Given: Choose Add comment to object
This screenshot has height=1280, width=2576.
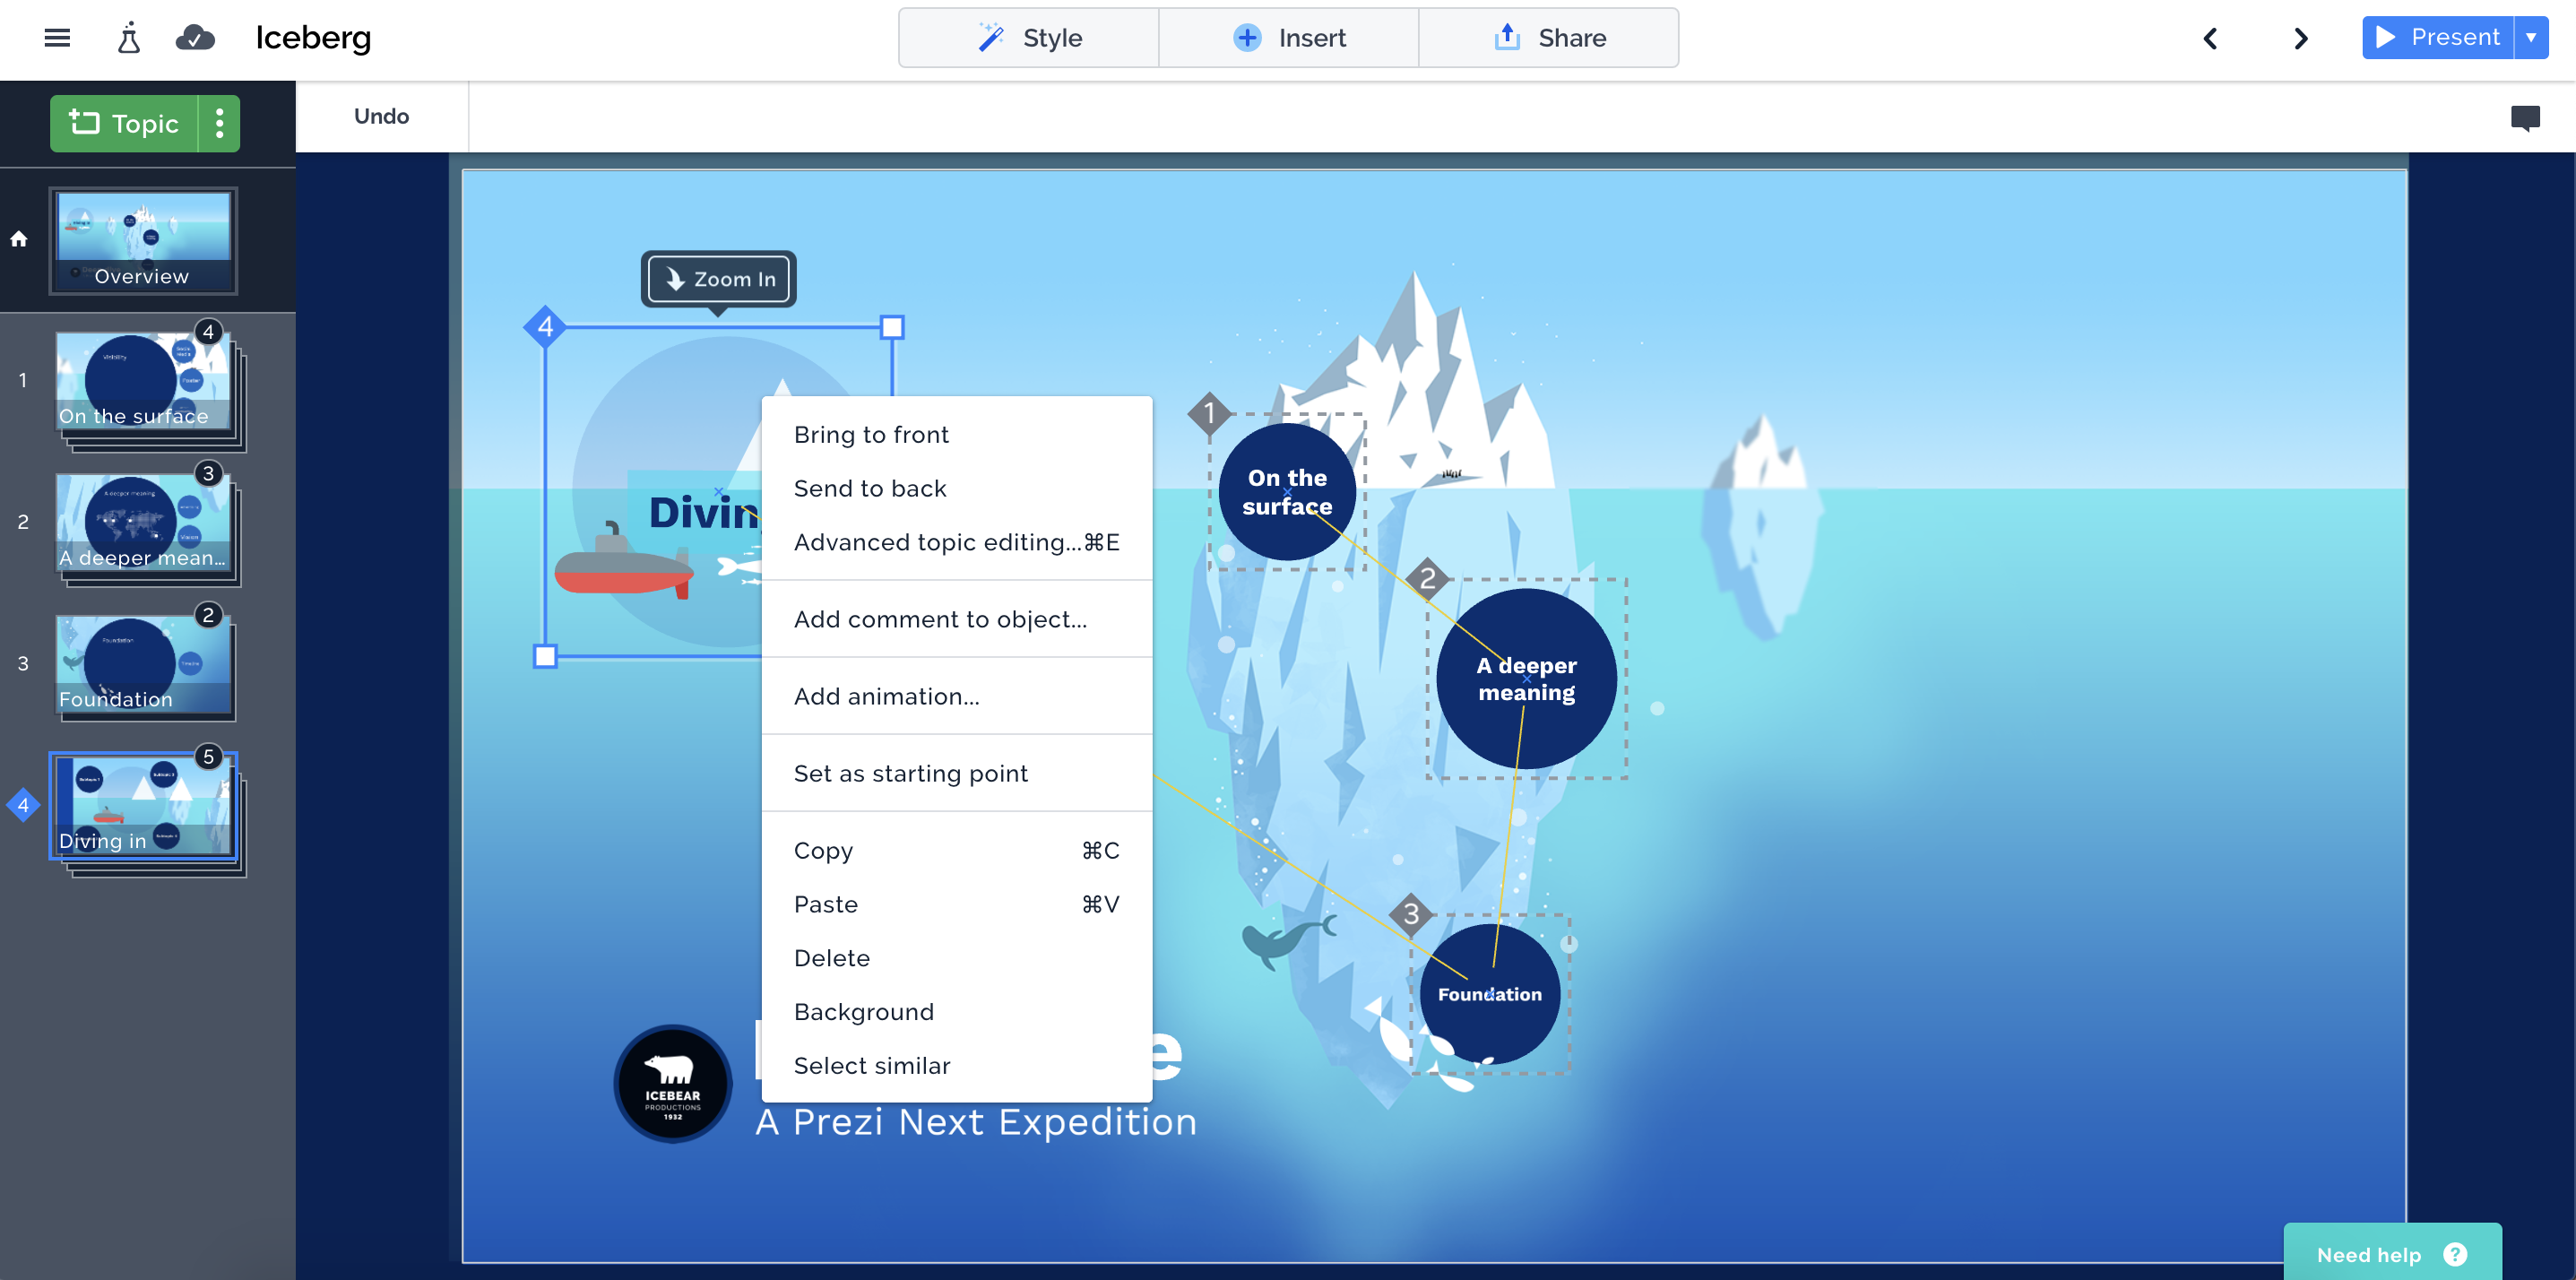Looking at the screenshot, I should tap(957, 619).
